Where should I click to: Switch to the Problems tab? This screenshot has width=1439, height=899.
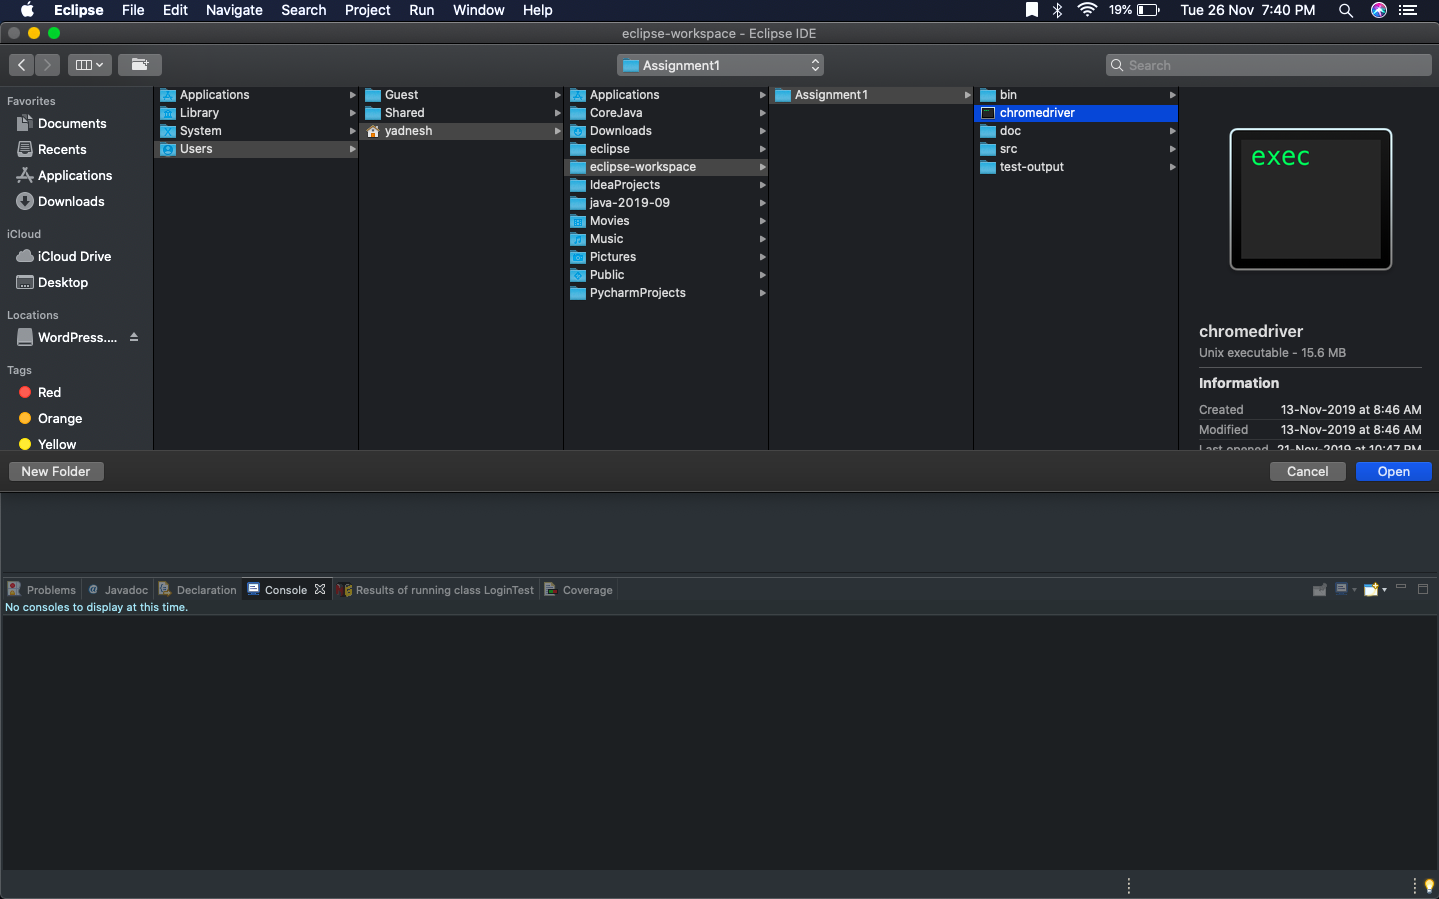[42, 590]
